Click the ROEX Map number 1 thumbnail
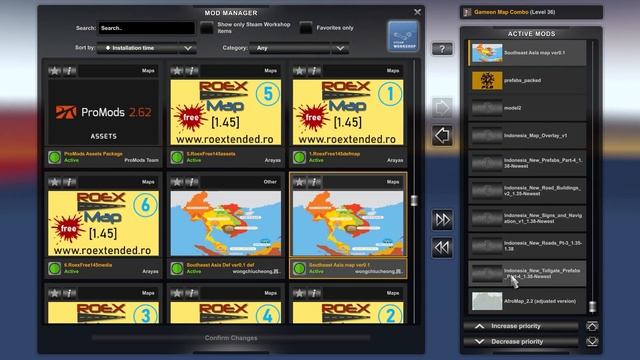Image resolution: width=640 pixels, height=360 pixels. [348, 112]
